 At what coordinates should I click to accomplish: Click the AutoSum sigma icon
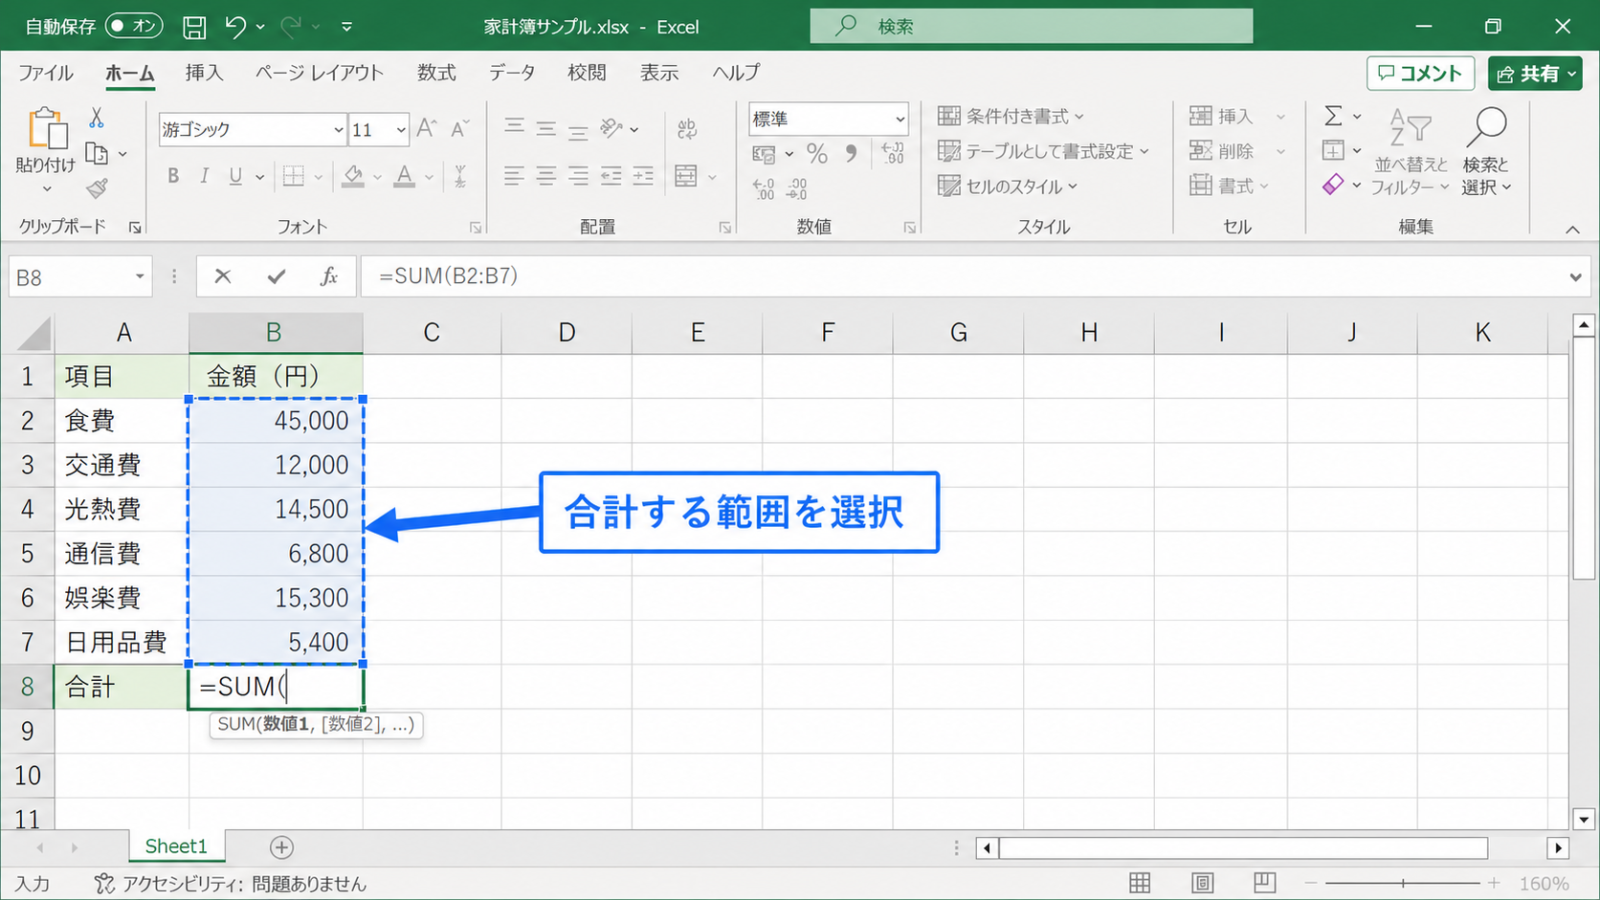click(x=1333, y=116)
